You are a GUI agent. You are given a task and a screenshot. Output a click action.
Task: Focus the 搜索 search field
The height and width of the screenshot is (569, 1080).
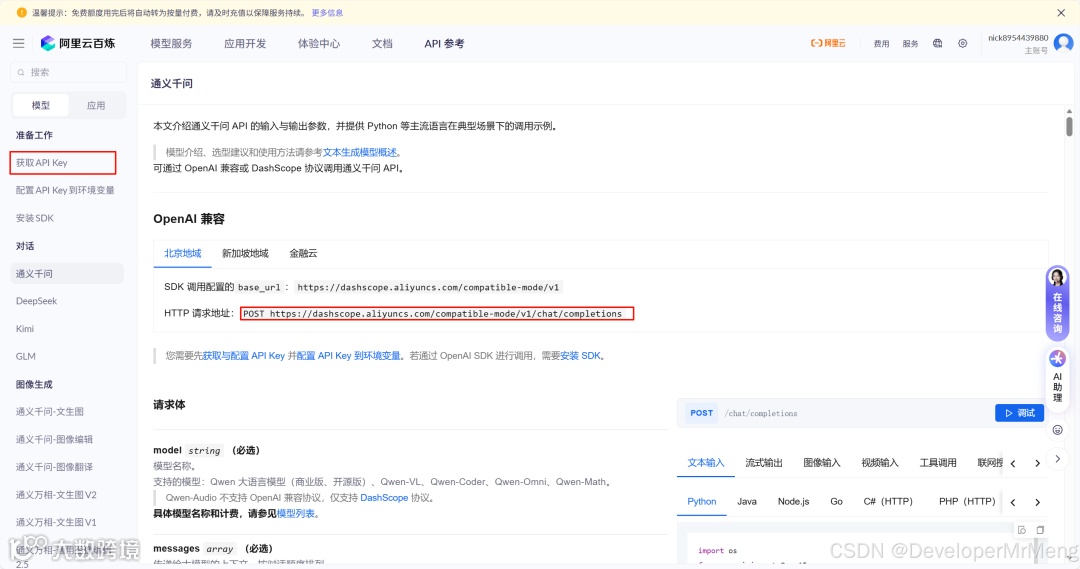click(x=68, y=72)
